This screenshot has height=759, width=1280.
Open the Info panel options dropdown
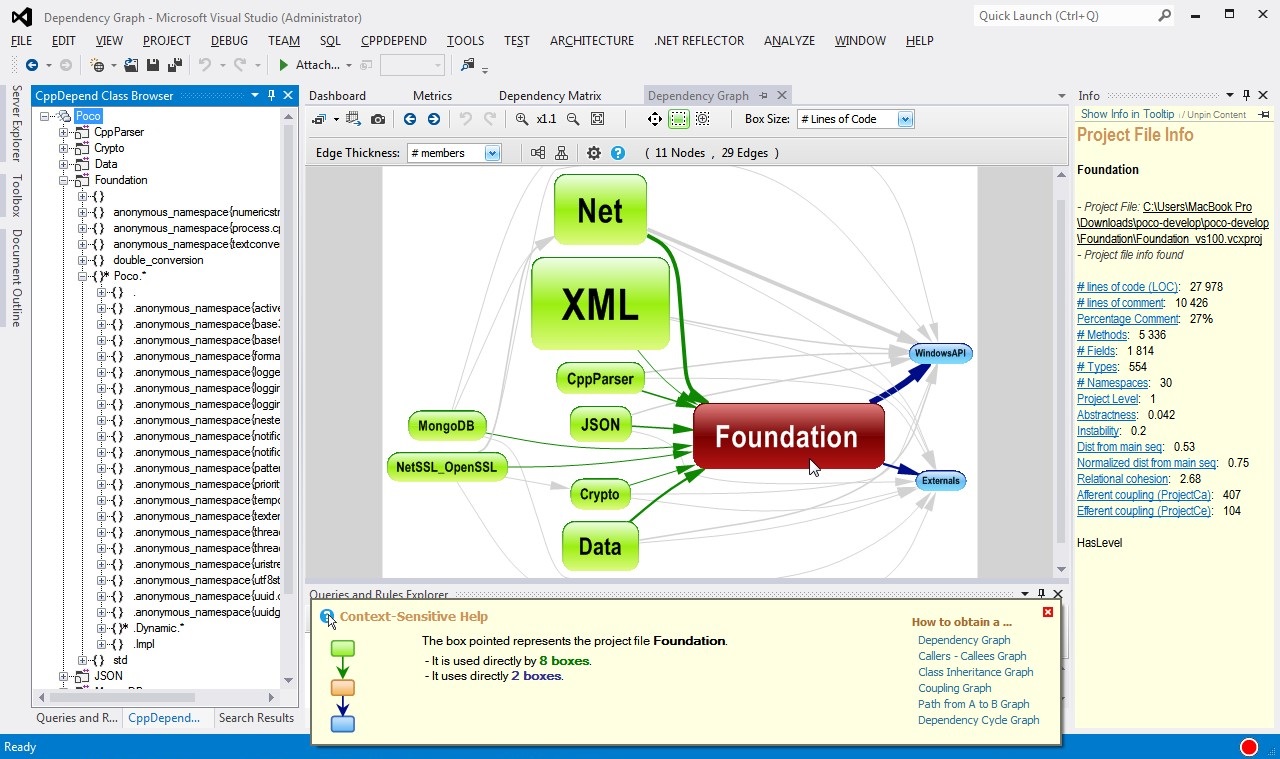[1230, 96]
